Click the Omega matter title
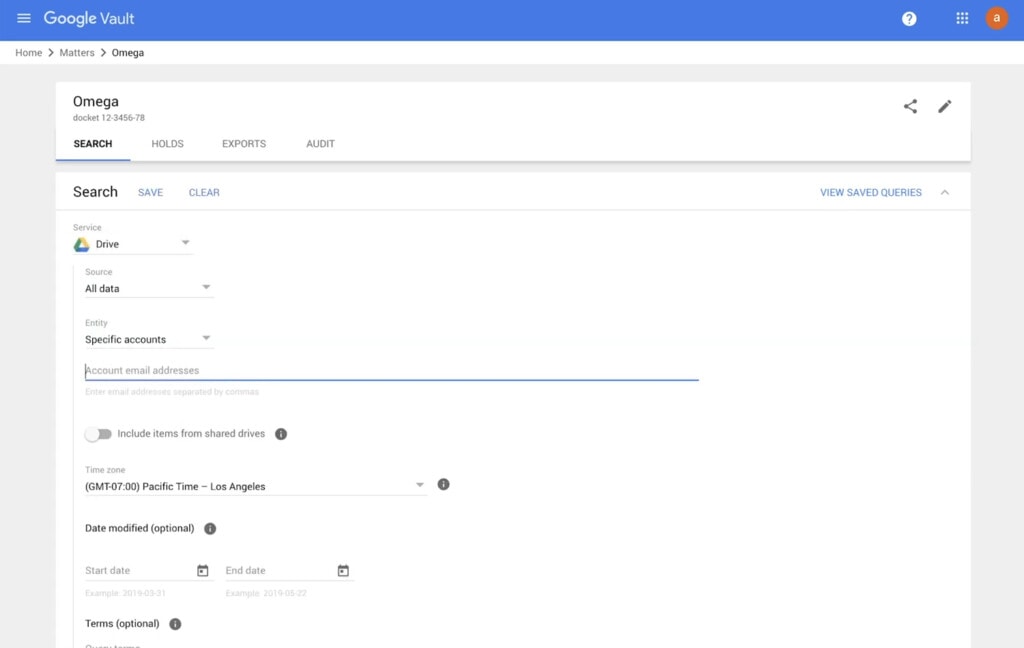This screenshot has height=648, width=1024. click(96, 101)
